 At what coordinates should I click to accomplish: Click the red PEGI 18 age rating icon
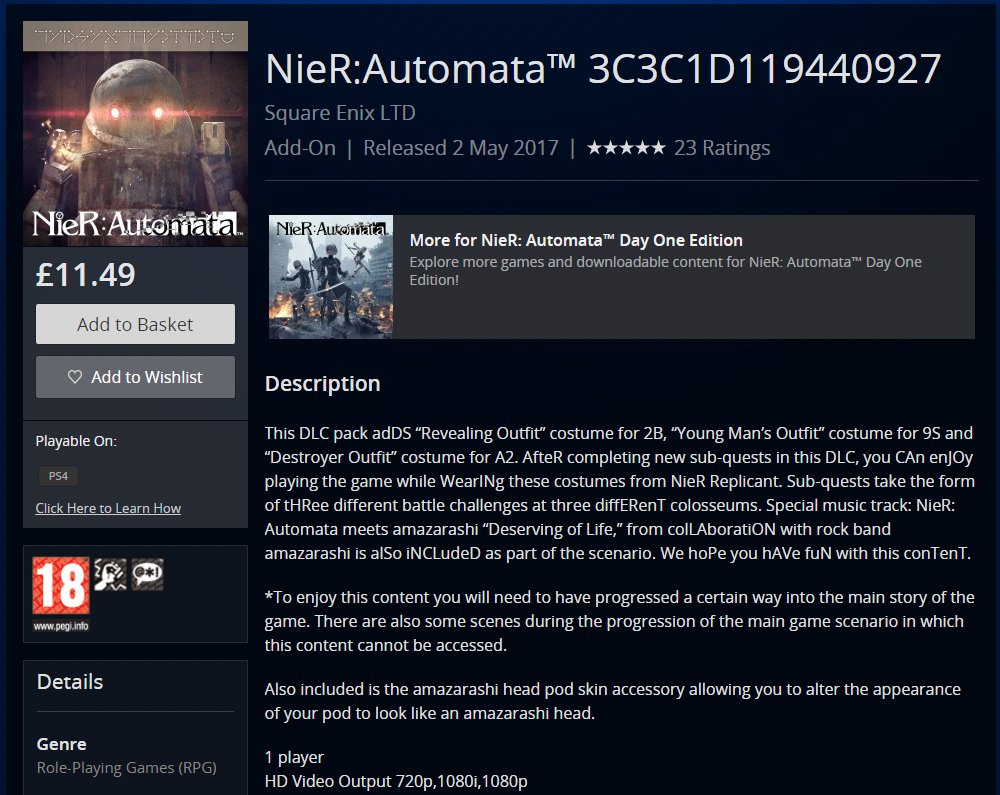[61, 586]
